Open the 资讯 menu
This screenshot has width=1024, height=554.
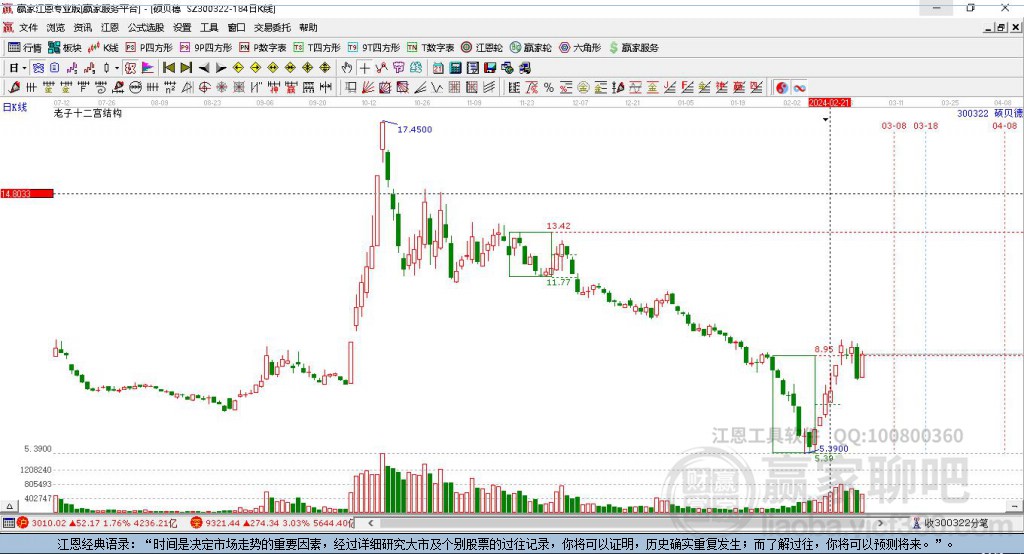tap(82, 27)
